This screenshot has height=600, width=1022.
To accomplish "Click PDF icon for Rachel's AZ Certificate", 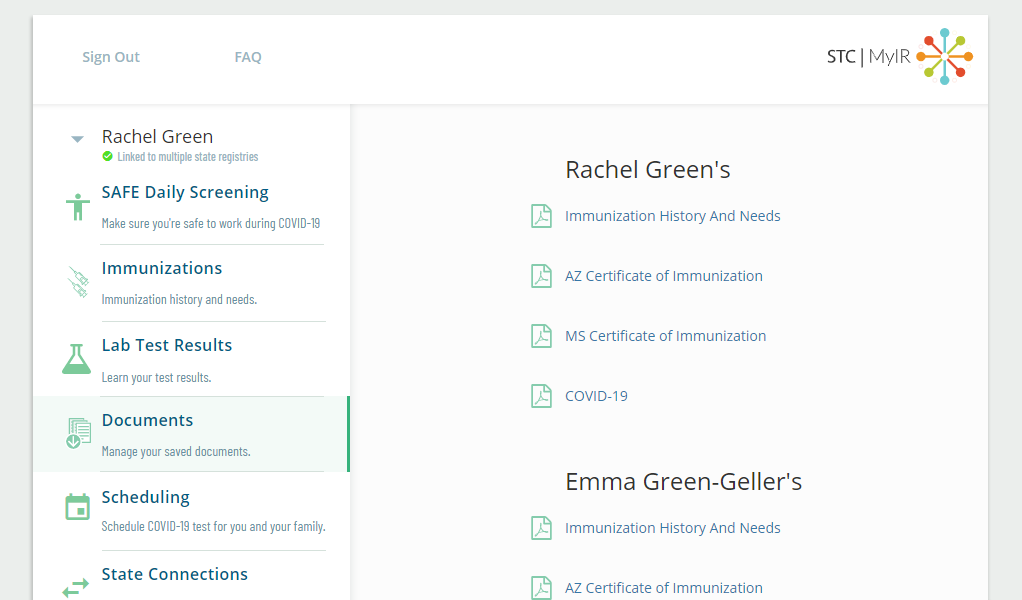I will click(x=541, y=276).
